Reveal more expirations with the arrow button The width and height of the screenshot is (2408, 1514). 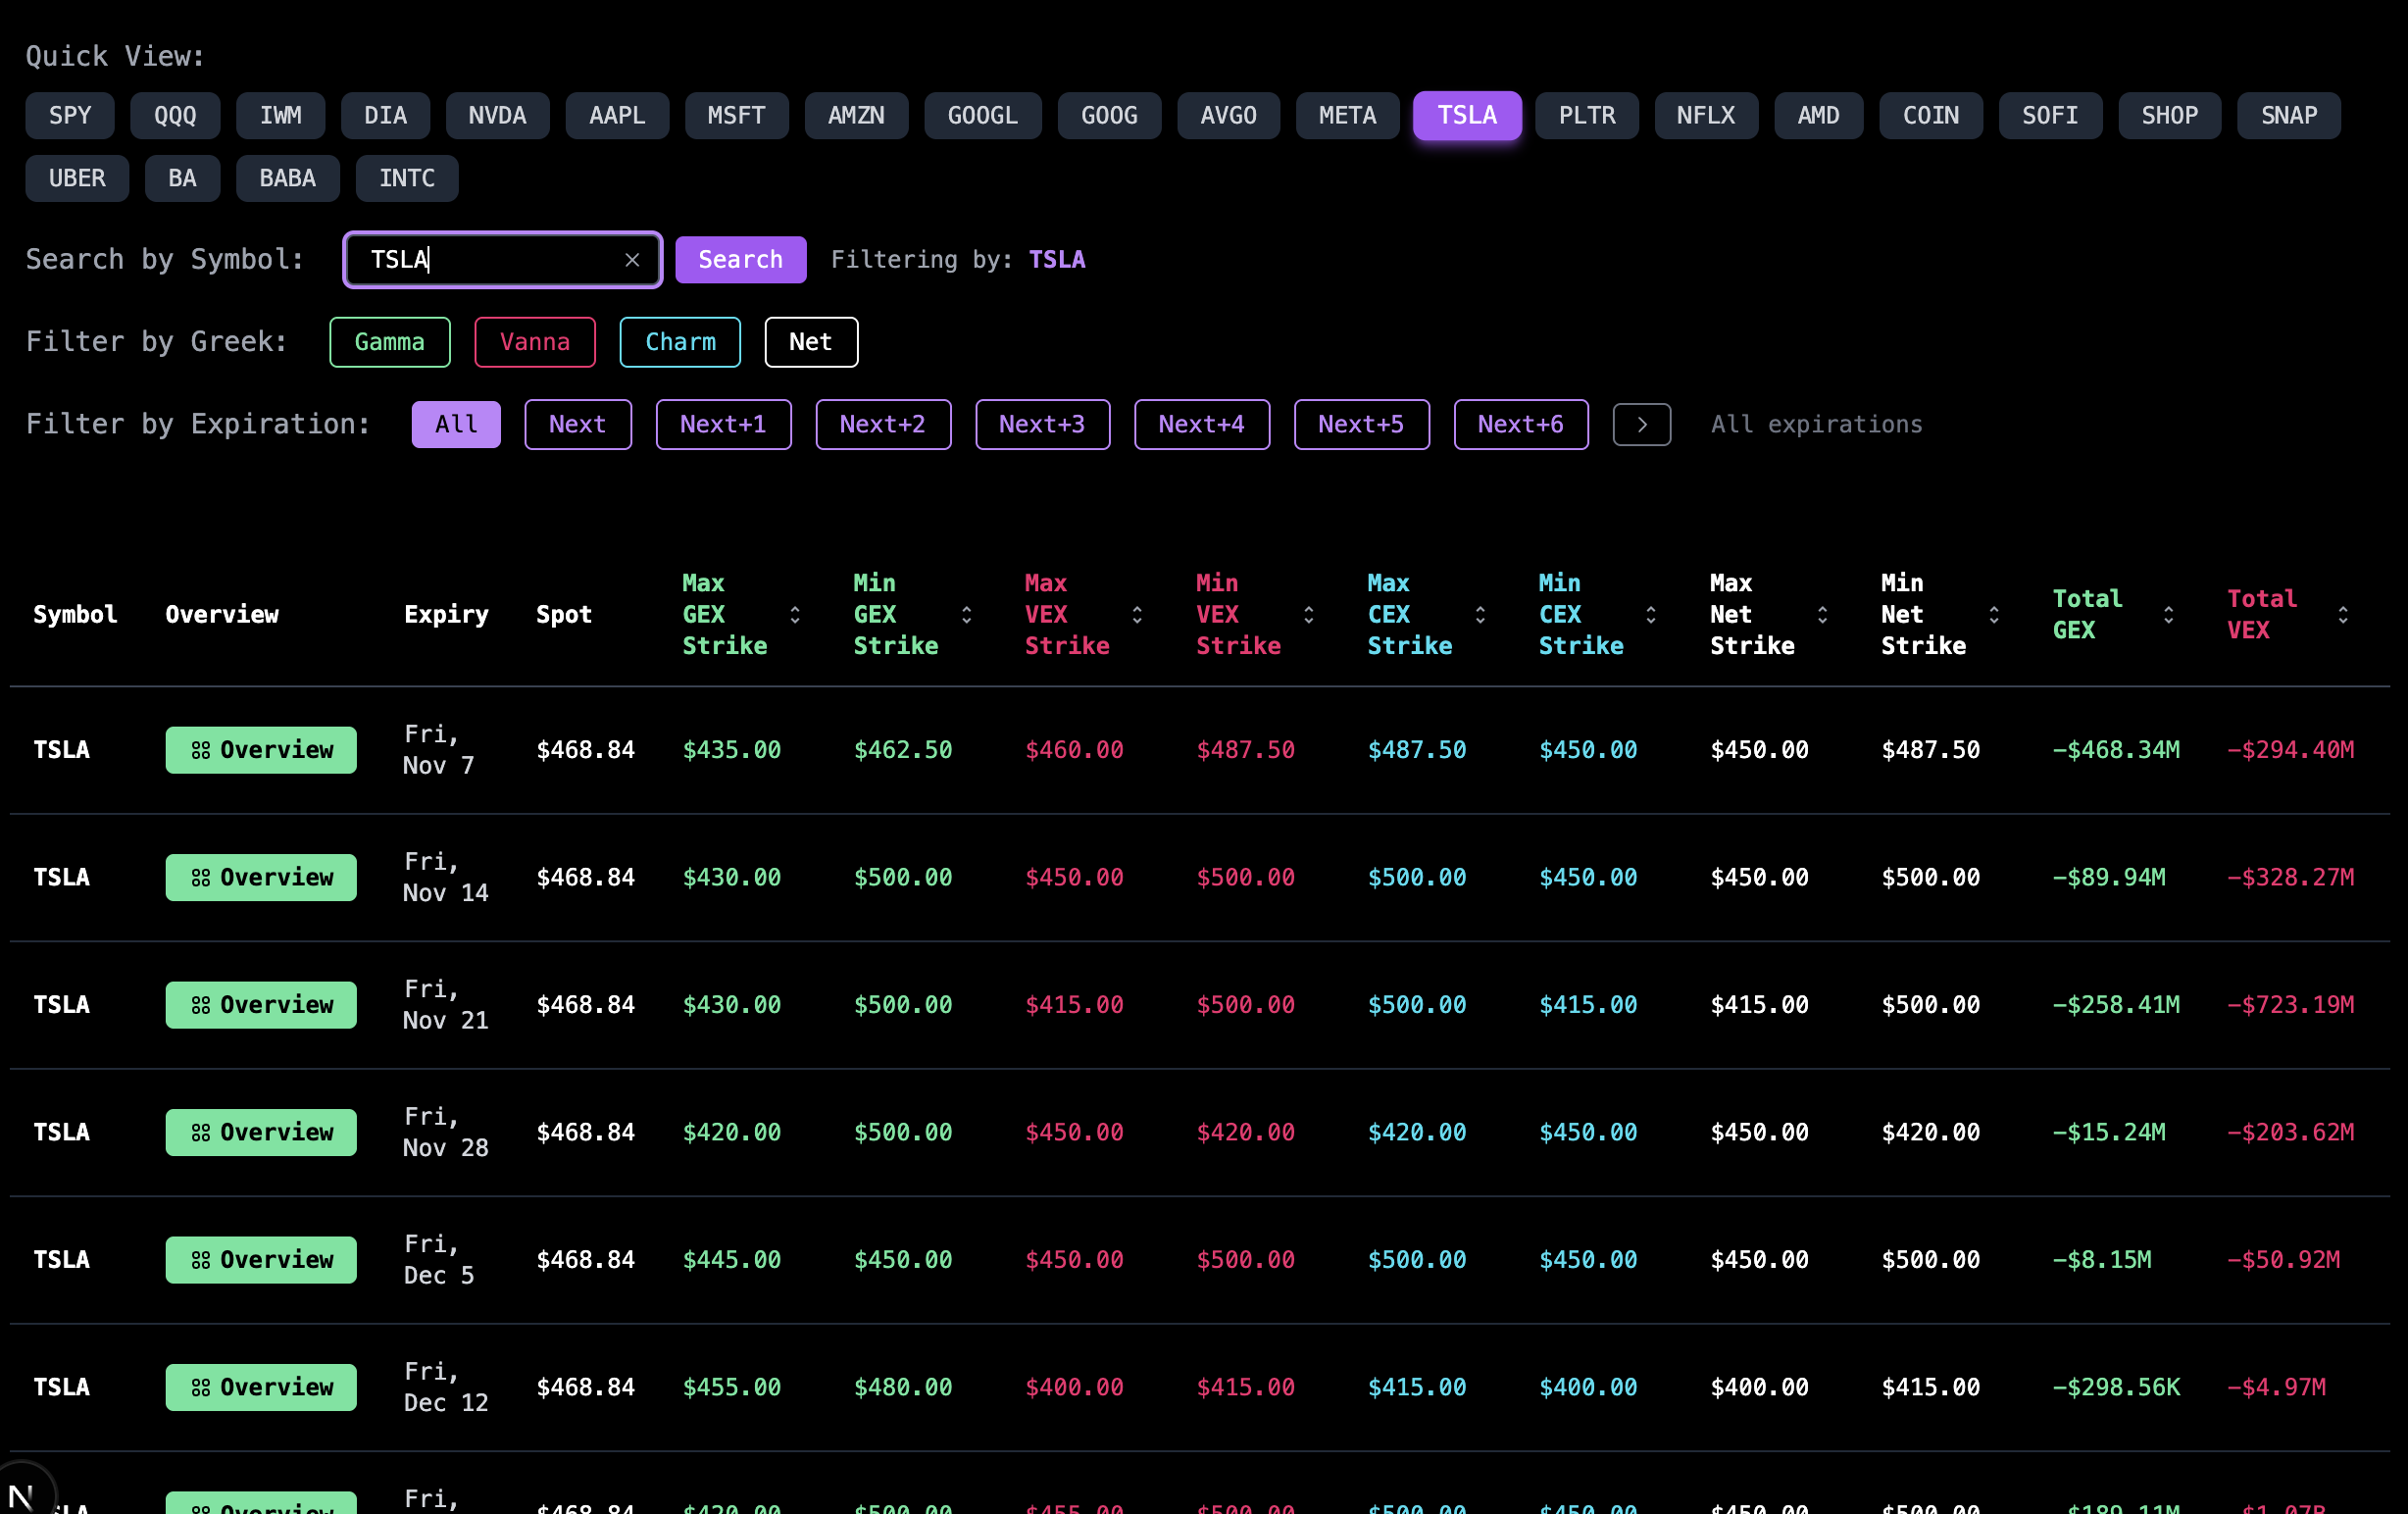pyautogui.click(x=1641, y=424)
